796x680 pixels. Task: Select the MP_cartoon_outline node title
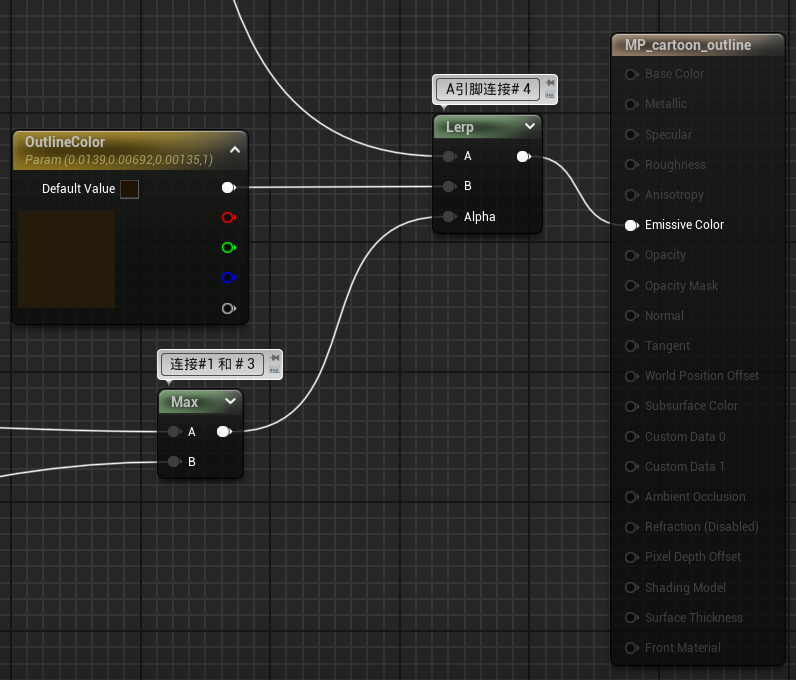(687, 44)
